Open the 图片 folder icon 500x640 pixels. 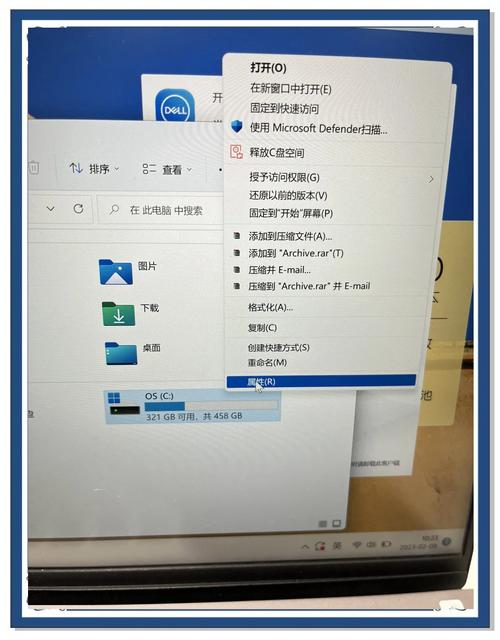[116, 272]
